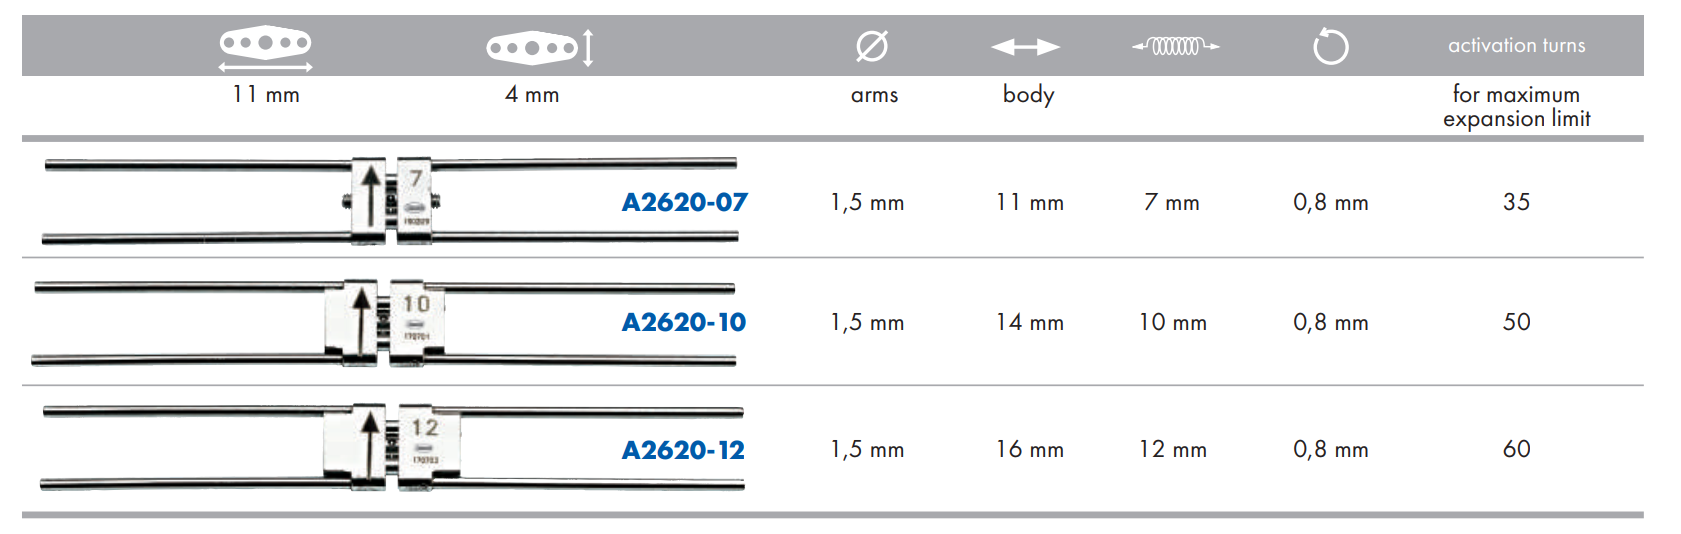This screenshot has width=1681, height=534.
Task: Open product code A2620-12
Action: coord(684,450)
